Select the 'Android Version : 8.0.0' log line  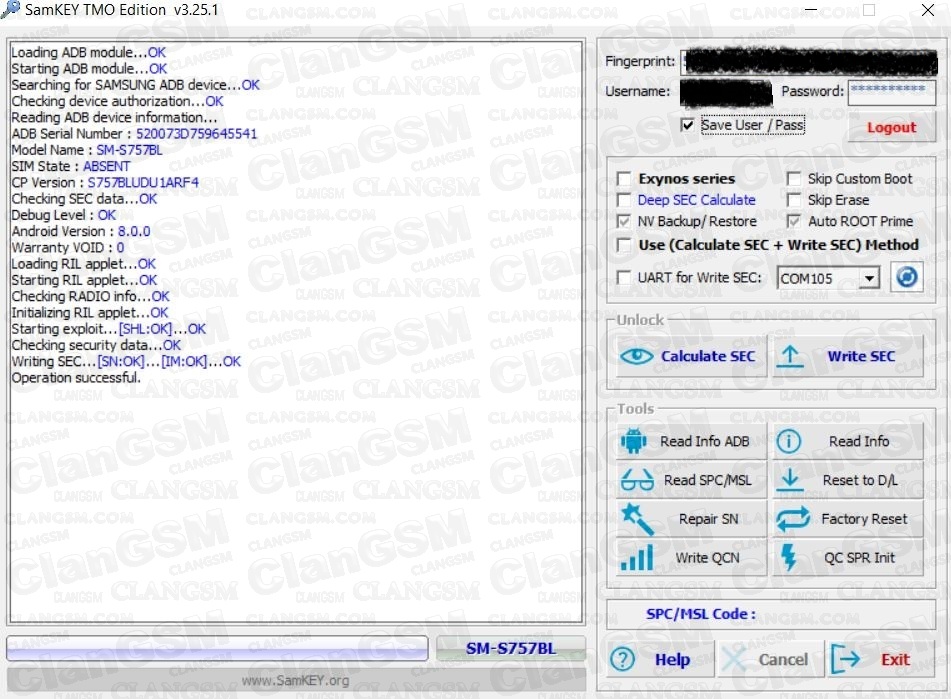tap(81, 231)
